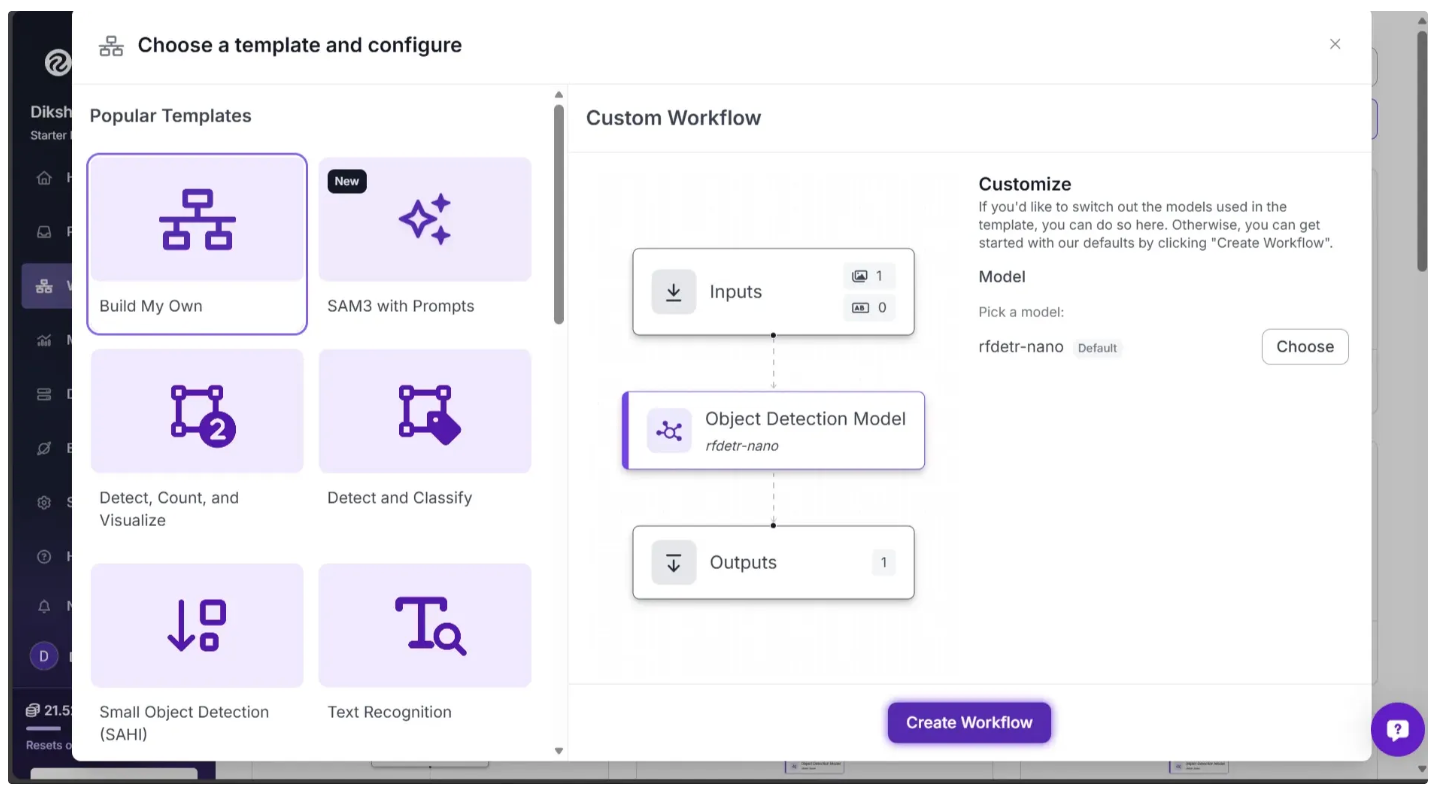Select the Detect and Classify template icon
The image size is (1438, 802).
[x=425, y=412]
